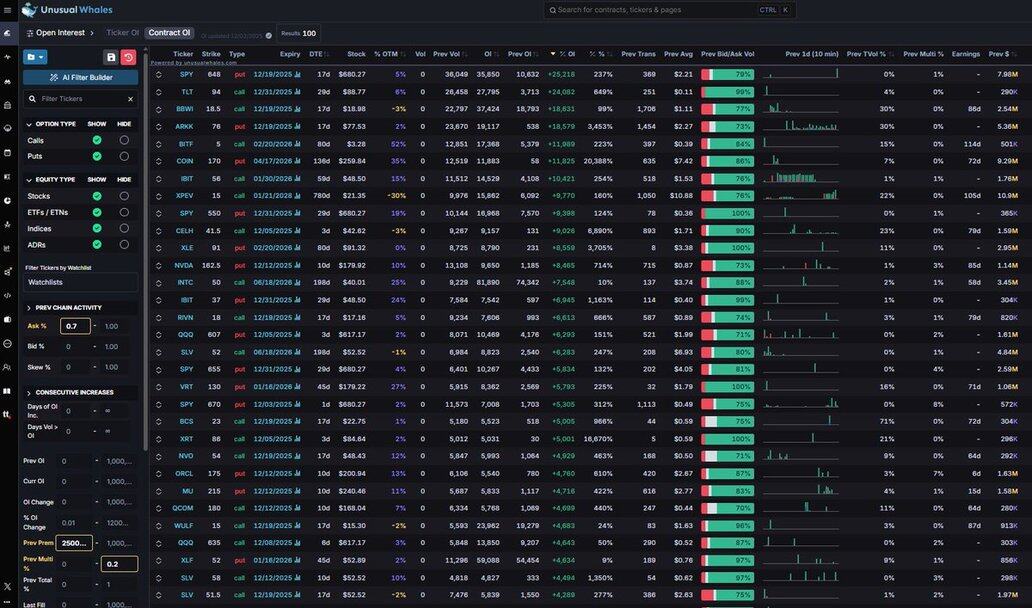Collapse the Option Type section

pos(29,124)
